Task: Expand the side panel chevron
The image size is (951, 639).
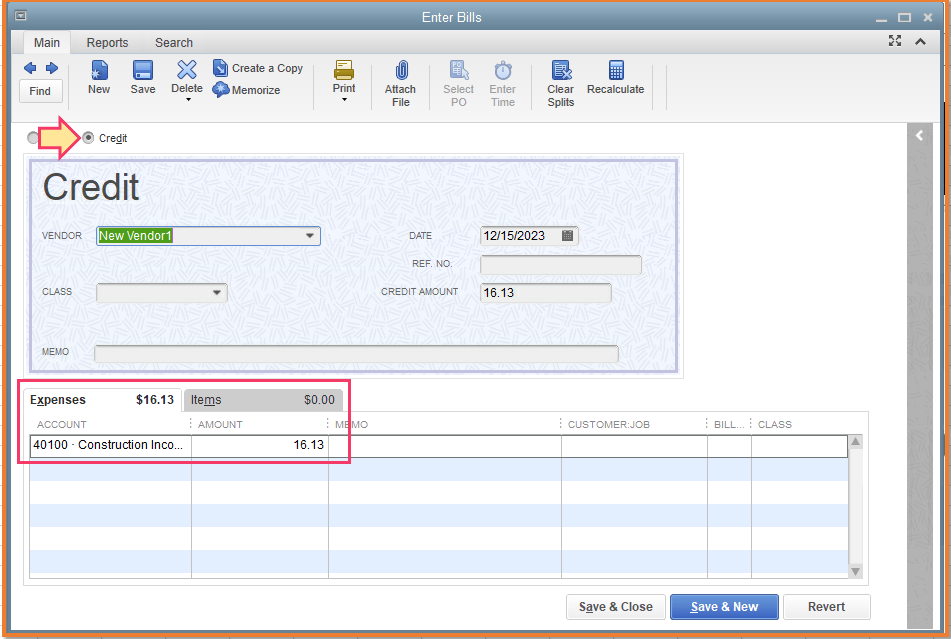Action: click(x=919, y=135)
